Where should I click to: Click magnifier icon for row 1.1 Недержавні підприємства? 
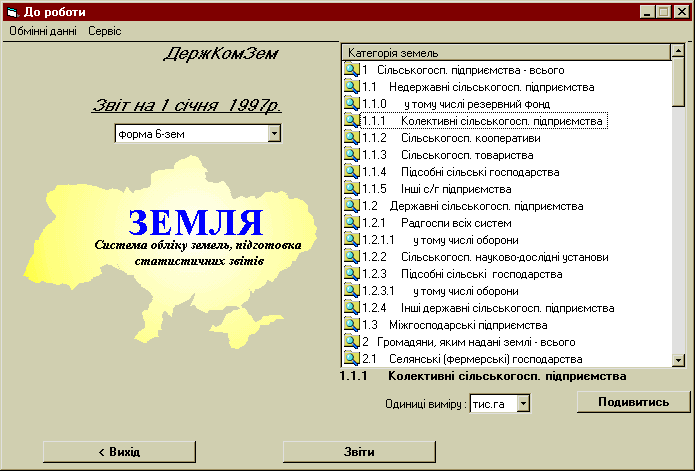point(351,87)
